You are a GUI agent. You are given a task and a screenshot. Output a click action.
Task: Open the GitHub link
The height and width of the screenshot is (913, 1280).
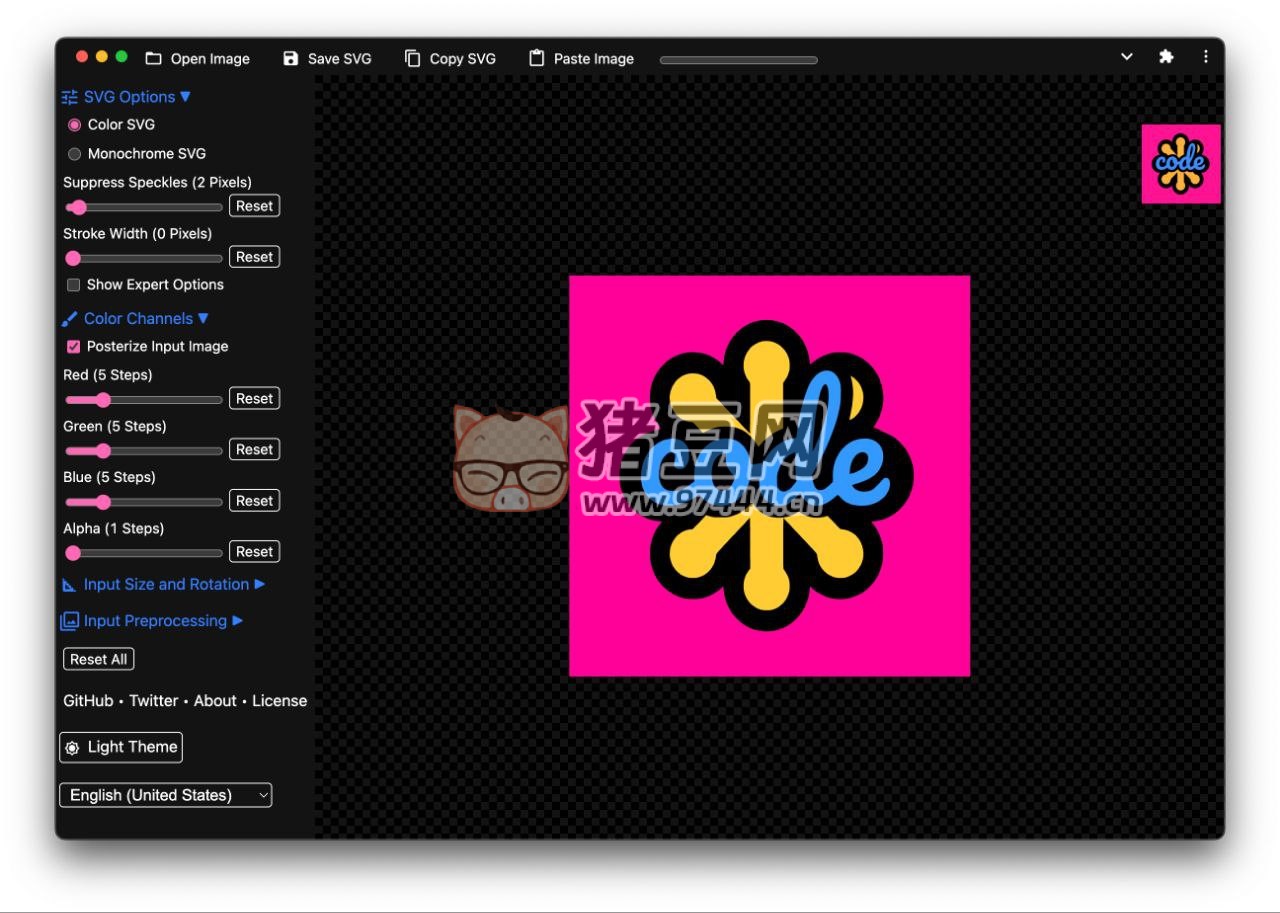pos(88,701)
